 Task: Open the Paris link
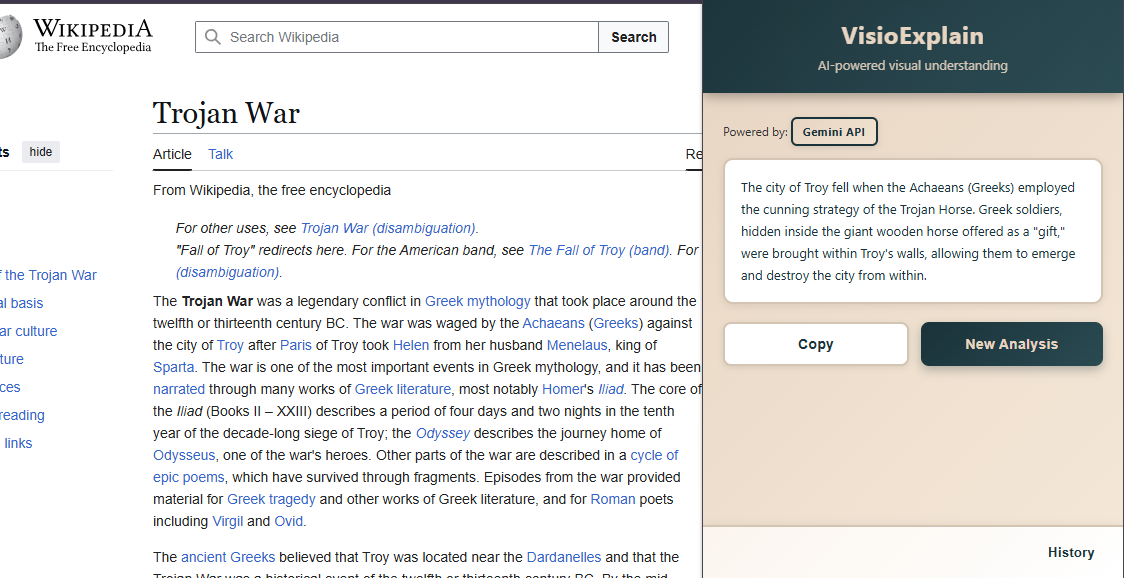pos(295,345)
